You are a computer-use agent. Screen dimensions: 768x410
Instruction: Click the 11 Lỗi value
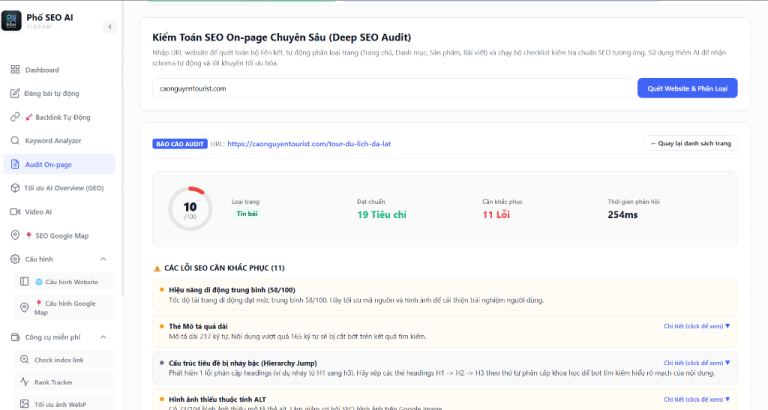click(496, 215)
